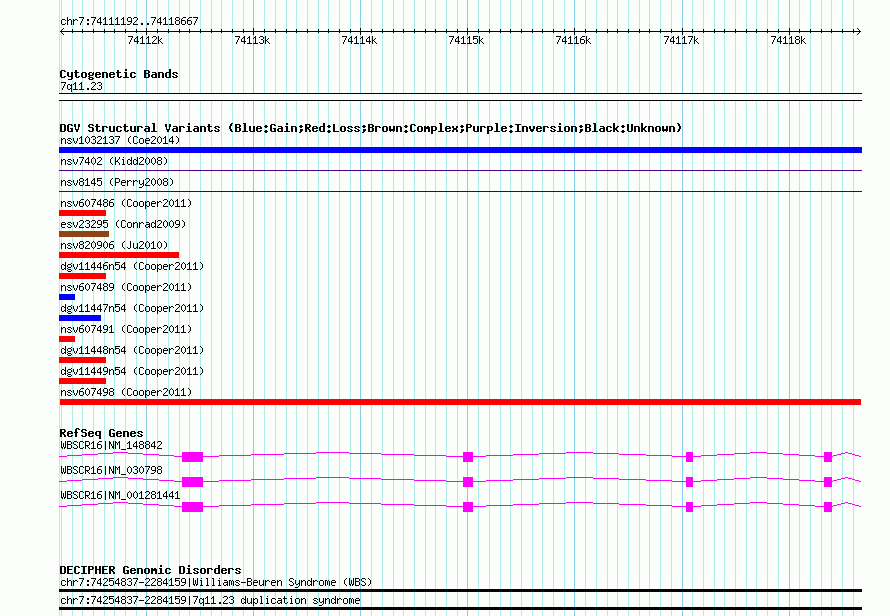Select the dgv11449n54 red loss bar

pyautogui.click(x=82, y=381)
